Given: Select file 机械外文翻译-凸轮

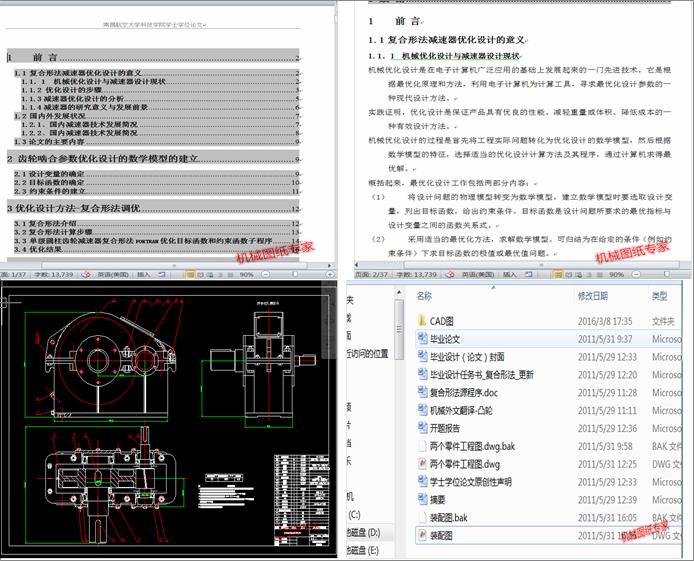Looking at the screenshot, I should click(461, 411).
